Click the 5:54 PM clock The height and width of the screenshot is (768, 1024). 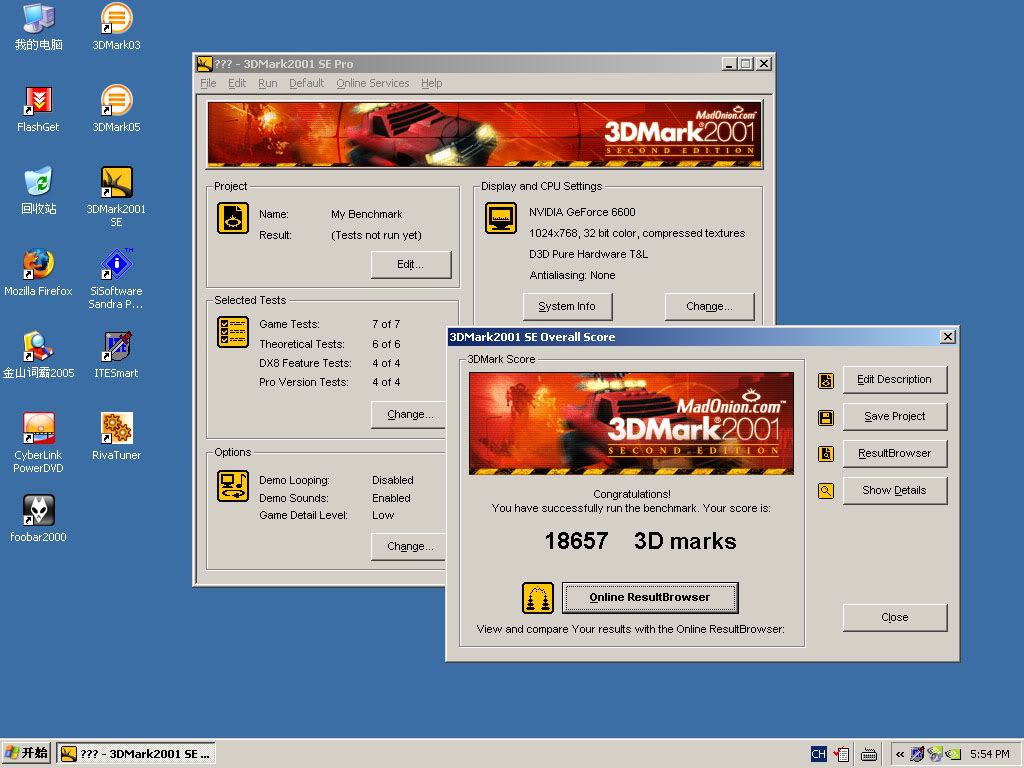coord(989,754)
